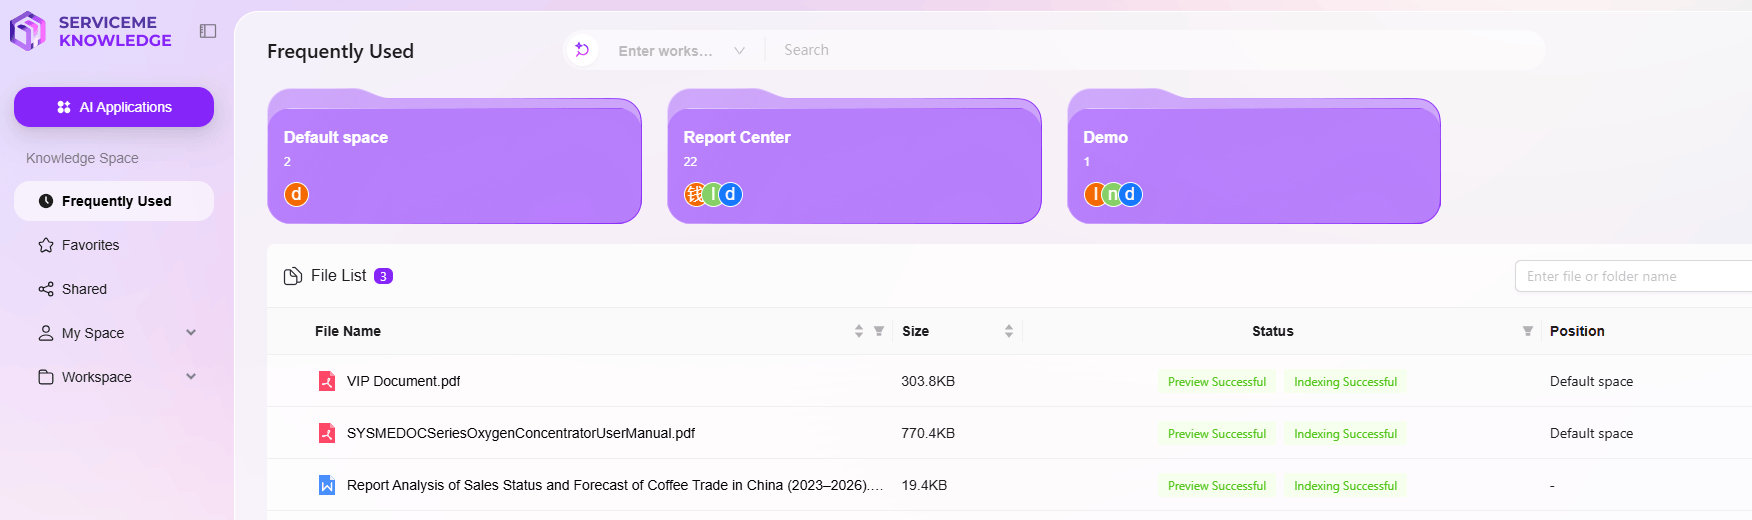This screenshot has height=520, width=1752.
Task: Click the 770.4KB size cell
Action: pyautogui.click(x=928, y=433)
